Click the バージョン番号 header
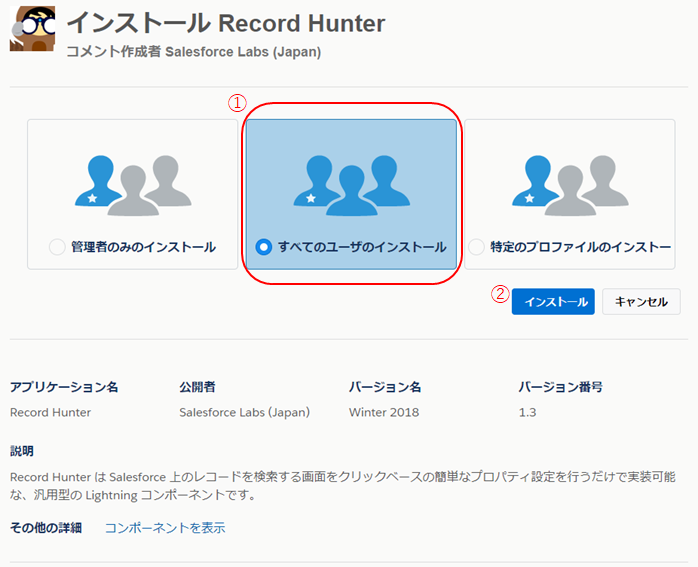The width and height of the screenshot is (698, 567). [560, 387]
